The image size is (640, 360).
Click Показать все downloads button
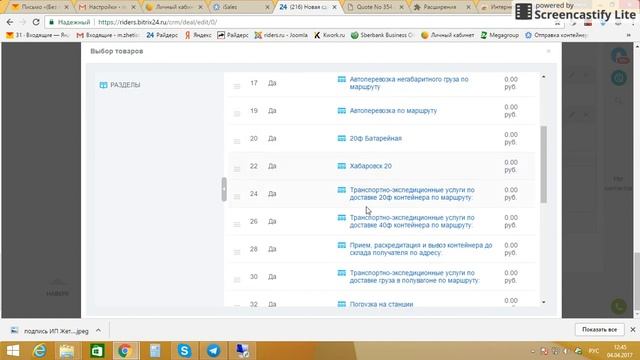click(x=599, y=329)
